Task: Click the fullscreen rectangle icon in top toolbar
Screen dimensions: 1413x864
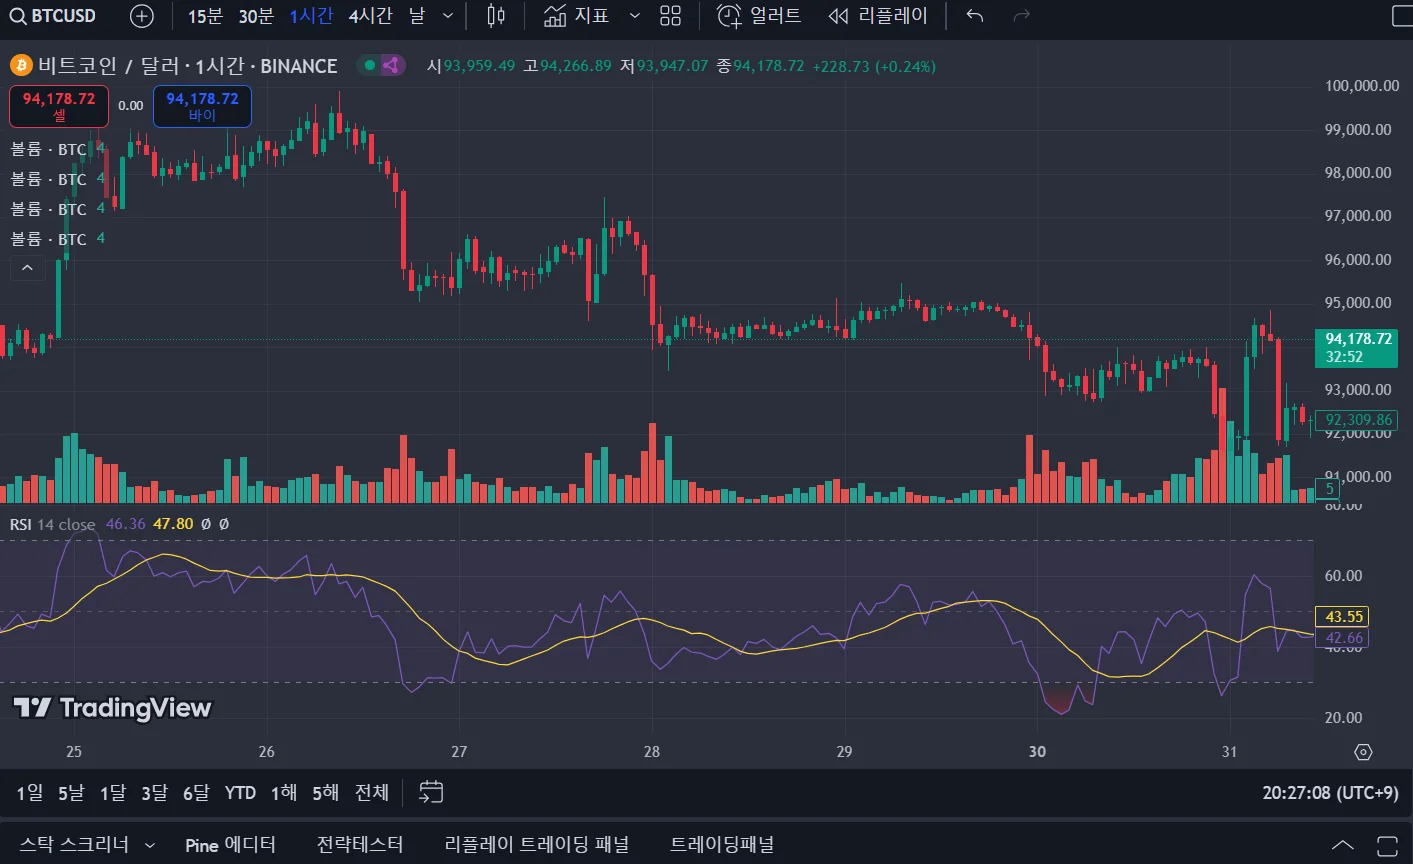Action: click(1402, 16)
